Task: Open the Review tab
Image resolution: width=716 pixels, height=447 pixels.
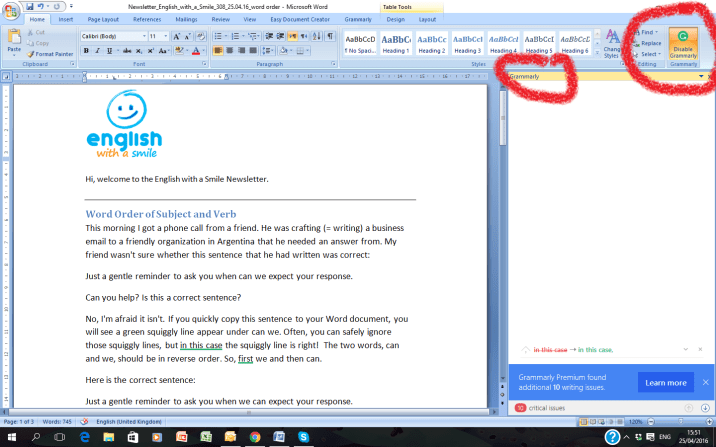Action: (x=221, y=19)
